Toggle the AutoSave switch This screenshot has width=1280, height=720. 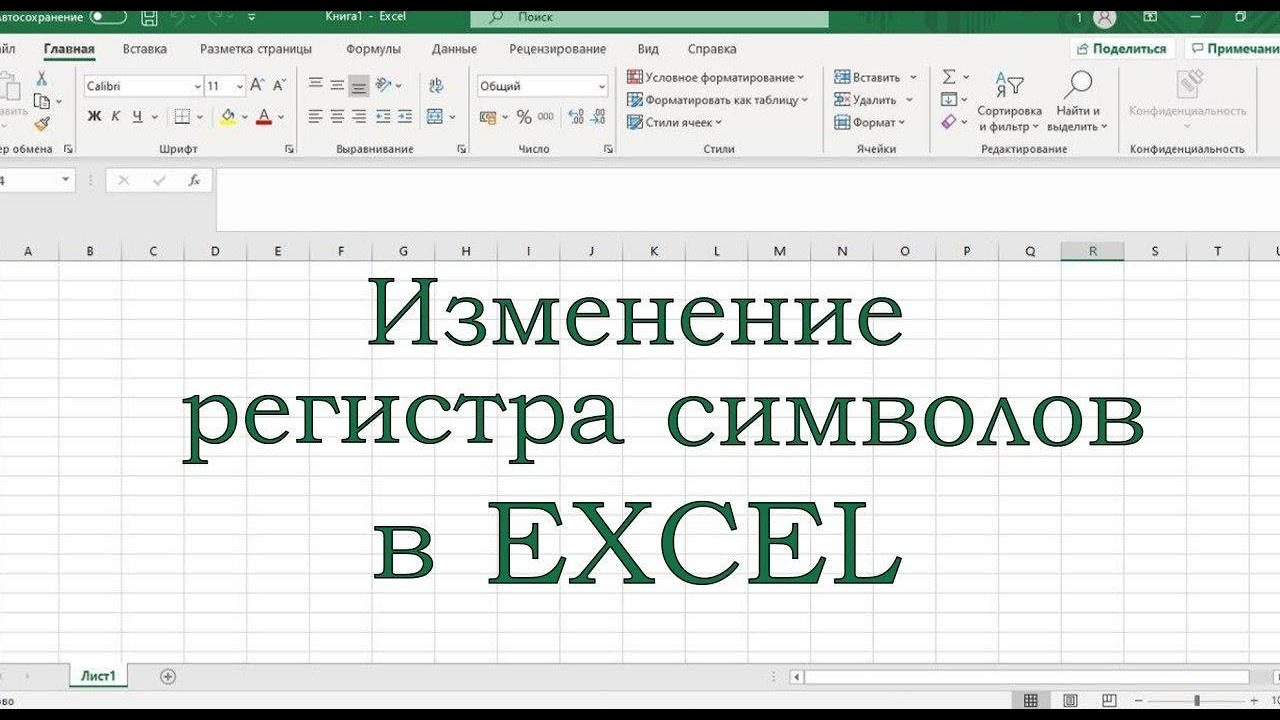(x=108, y=17)
